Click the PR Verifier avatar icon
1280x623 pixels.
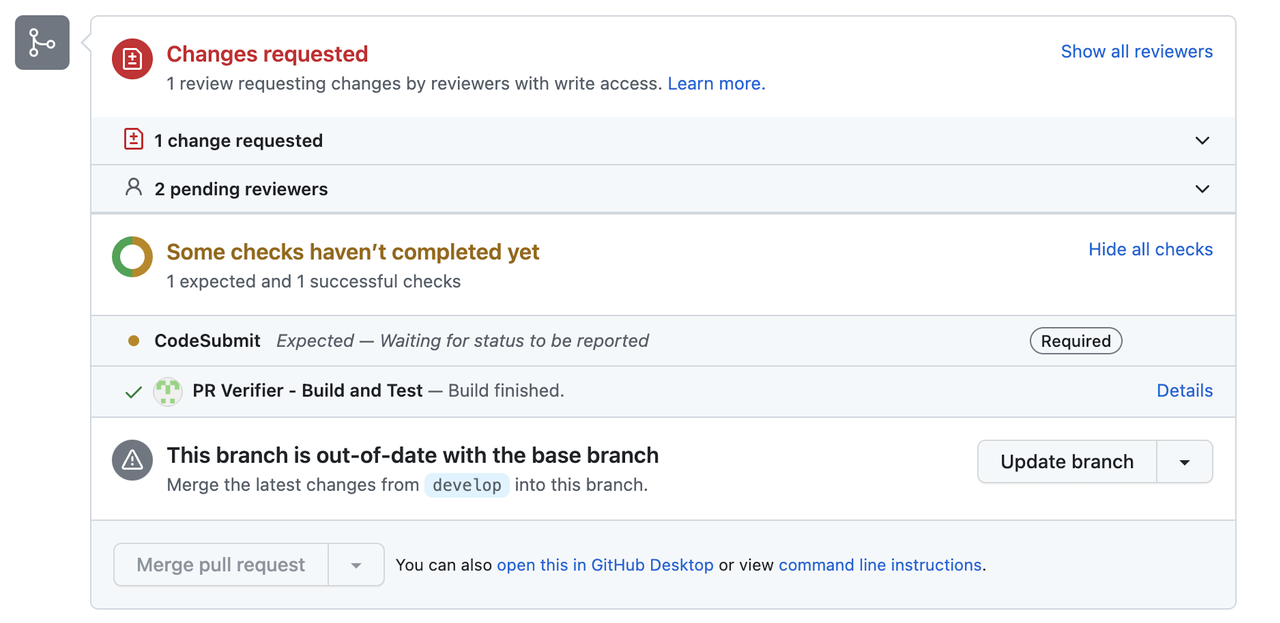168,391
